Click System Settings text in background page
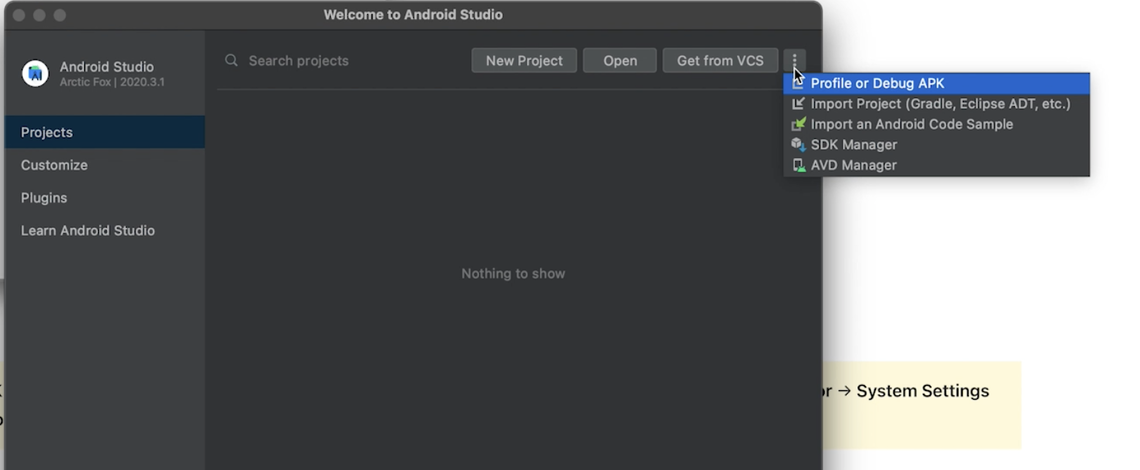Image resolution: width=1140 pixels, height=470 pixels. [923, 391]
